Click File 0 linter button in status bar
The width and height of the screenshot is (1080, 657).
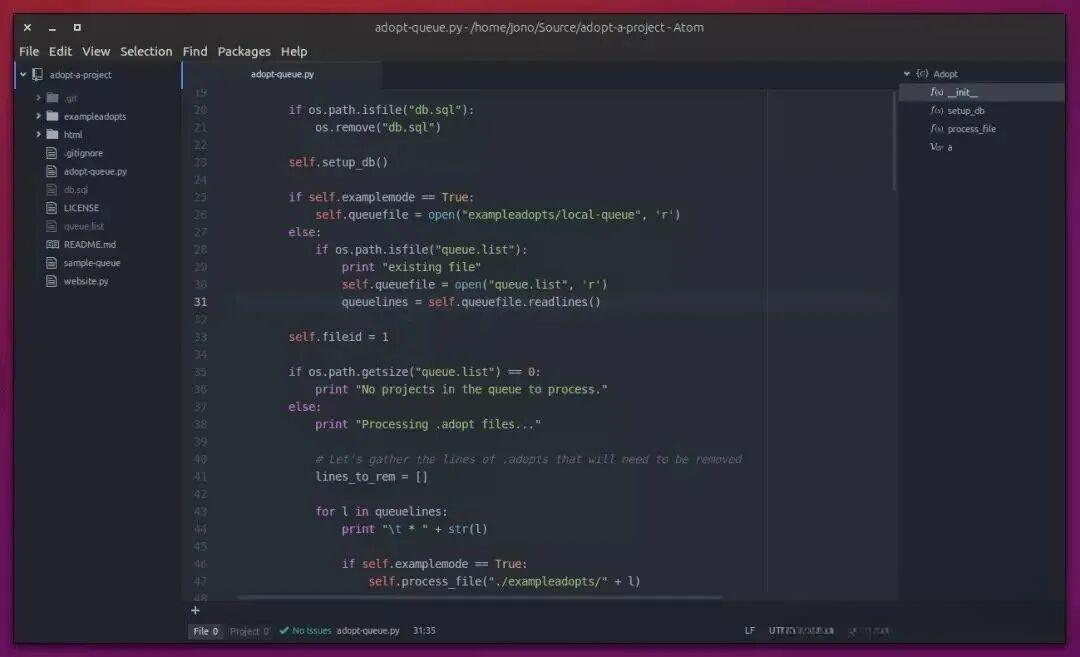point(205,631)
